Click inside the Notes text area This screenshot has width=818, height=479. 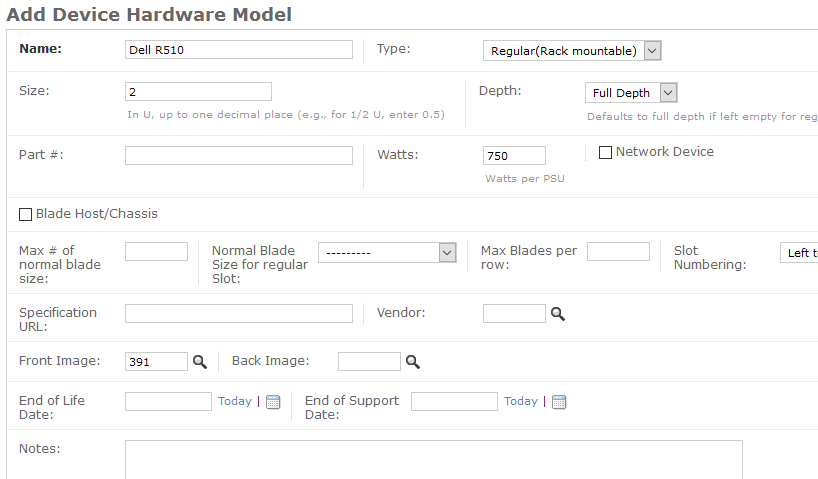click(x=434, y=460)
